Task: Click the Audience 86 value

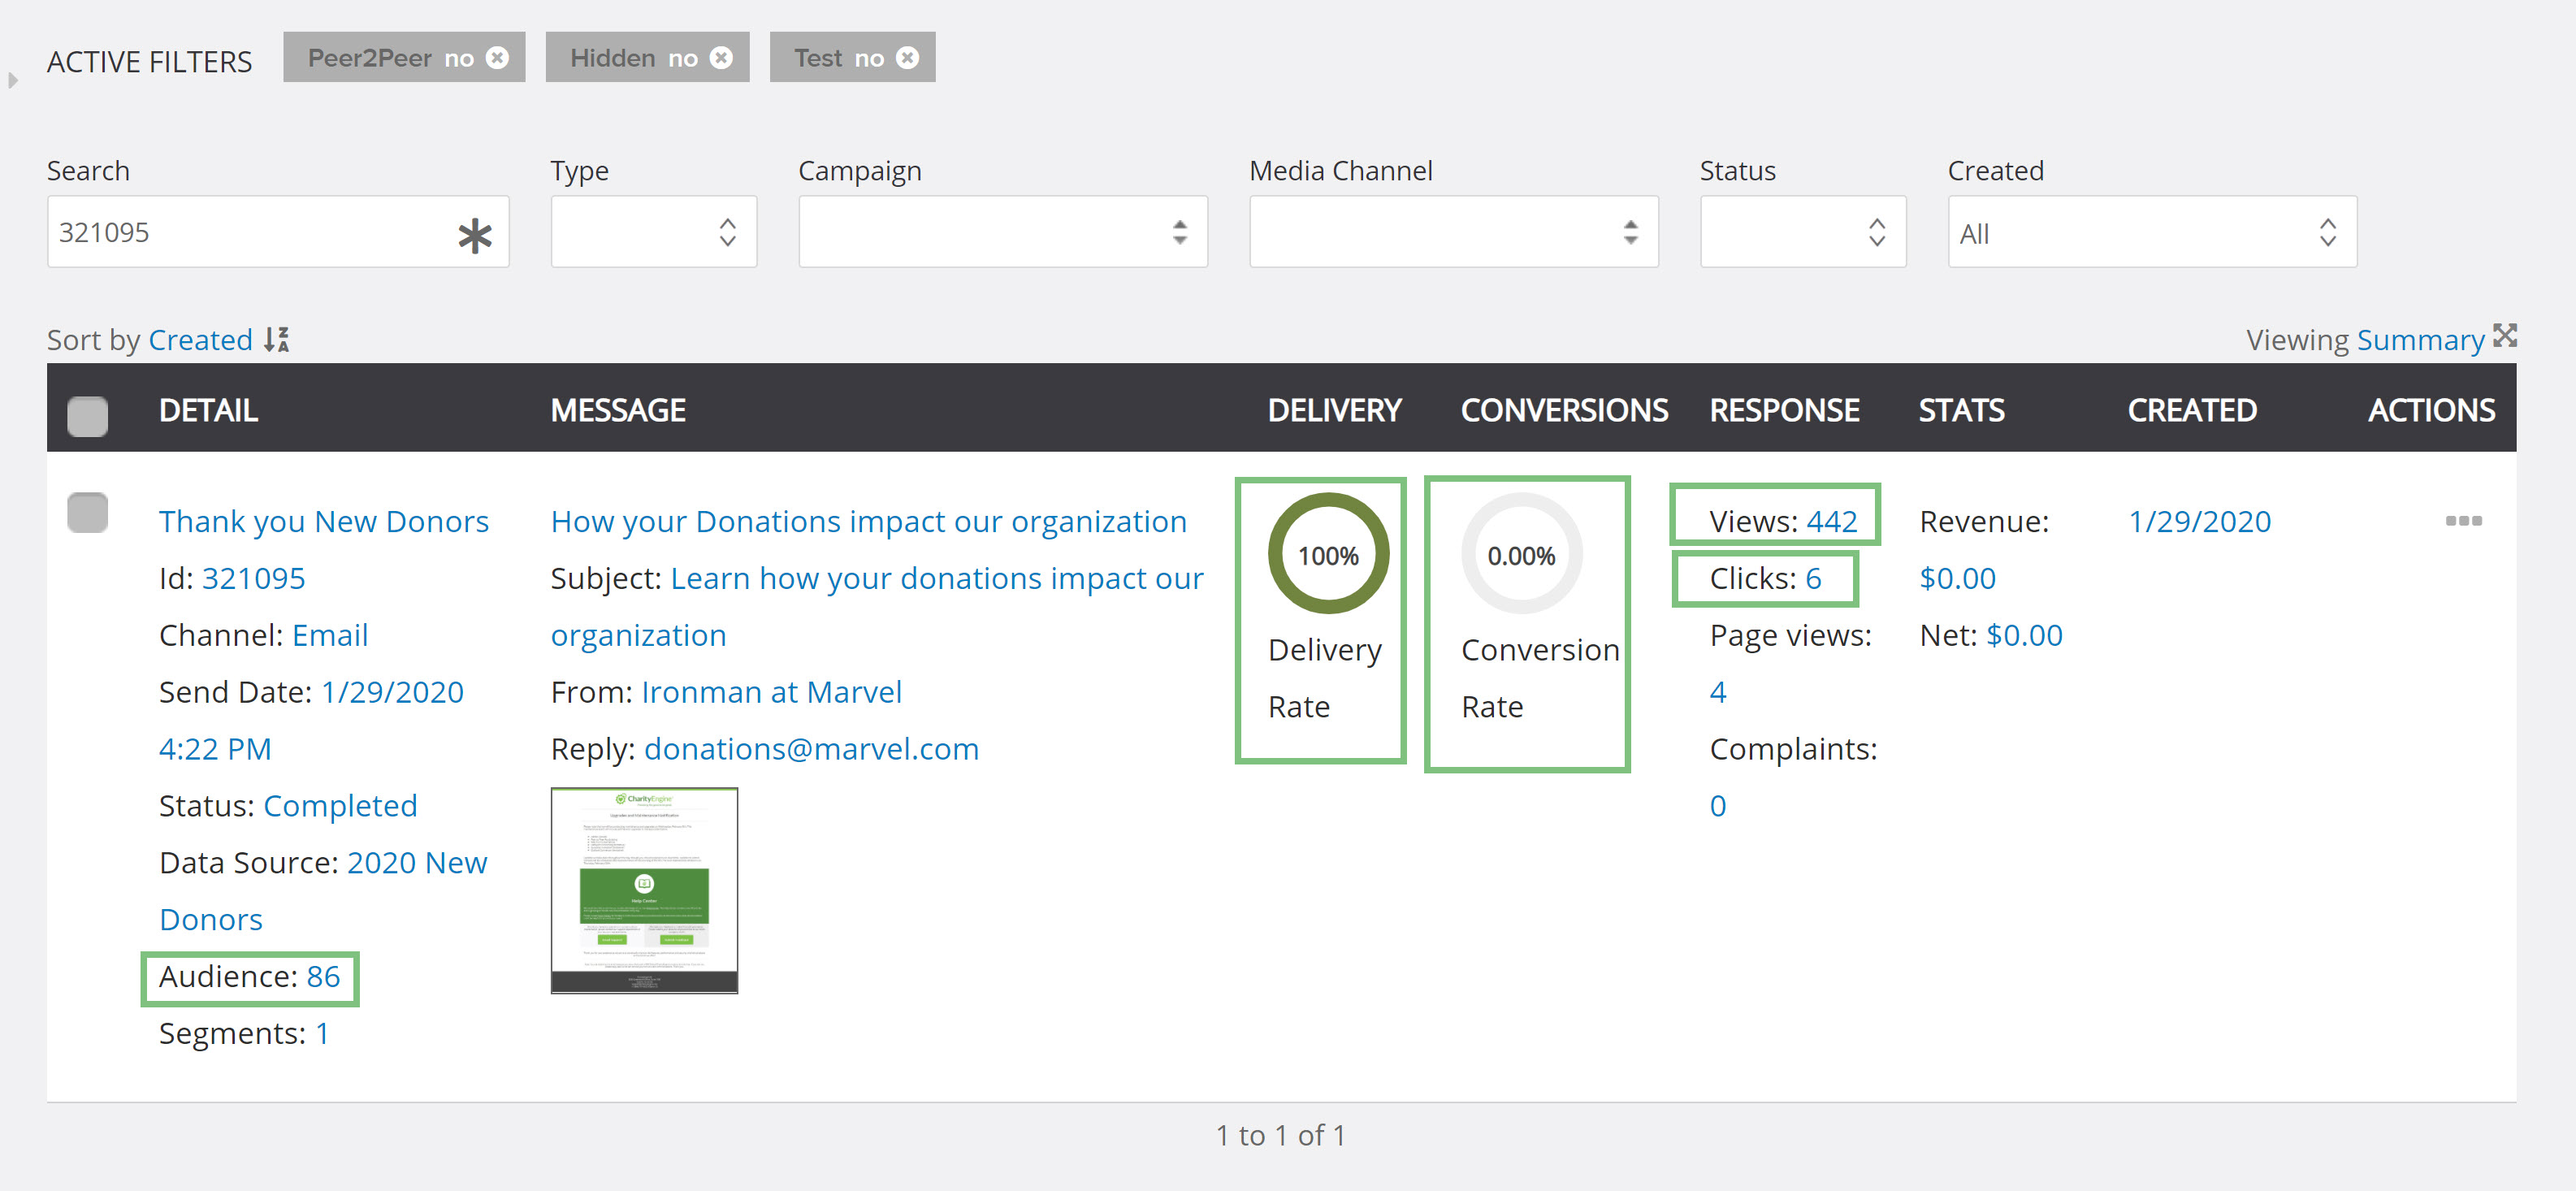Action: click(323, 976)
